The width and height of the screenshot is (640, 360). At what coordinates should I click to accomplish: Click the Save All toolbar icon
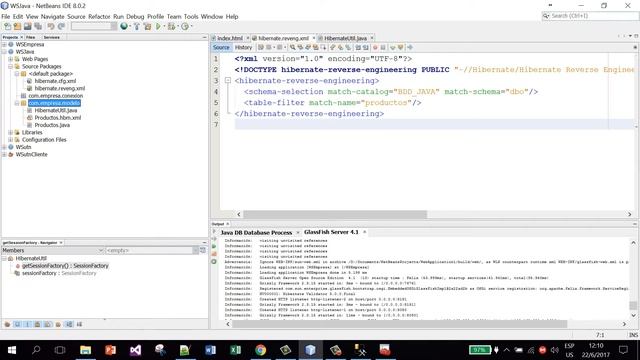click(x=38, y=27)
